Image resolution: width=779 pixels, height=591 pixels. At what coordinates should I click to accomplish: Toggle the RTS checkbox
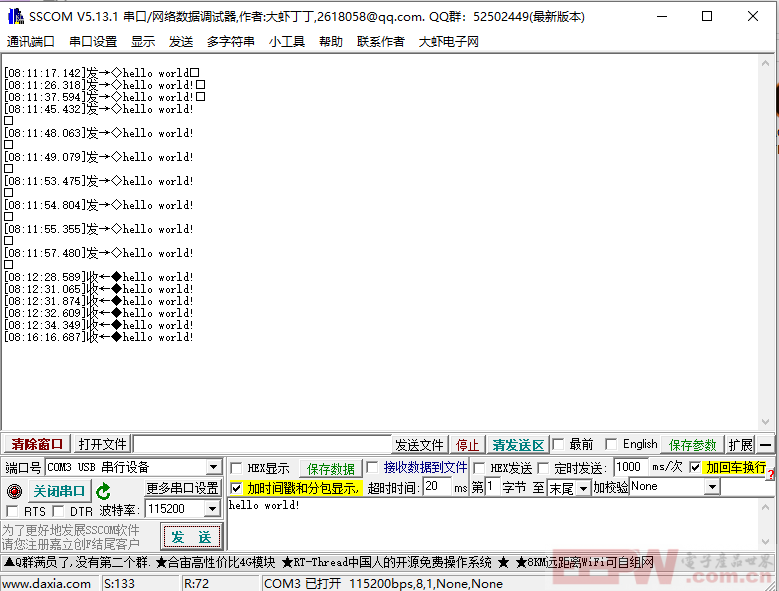tap(12, 511)
